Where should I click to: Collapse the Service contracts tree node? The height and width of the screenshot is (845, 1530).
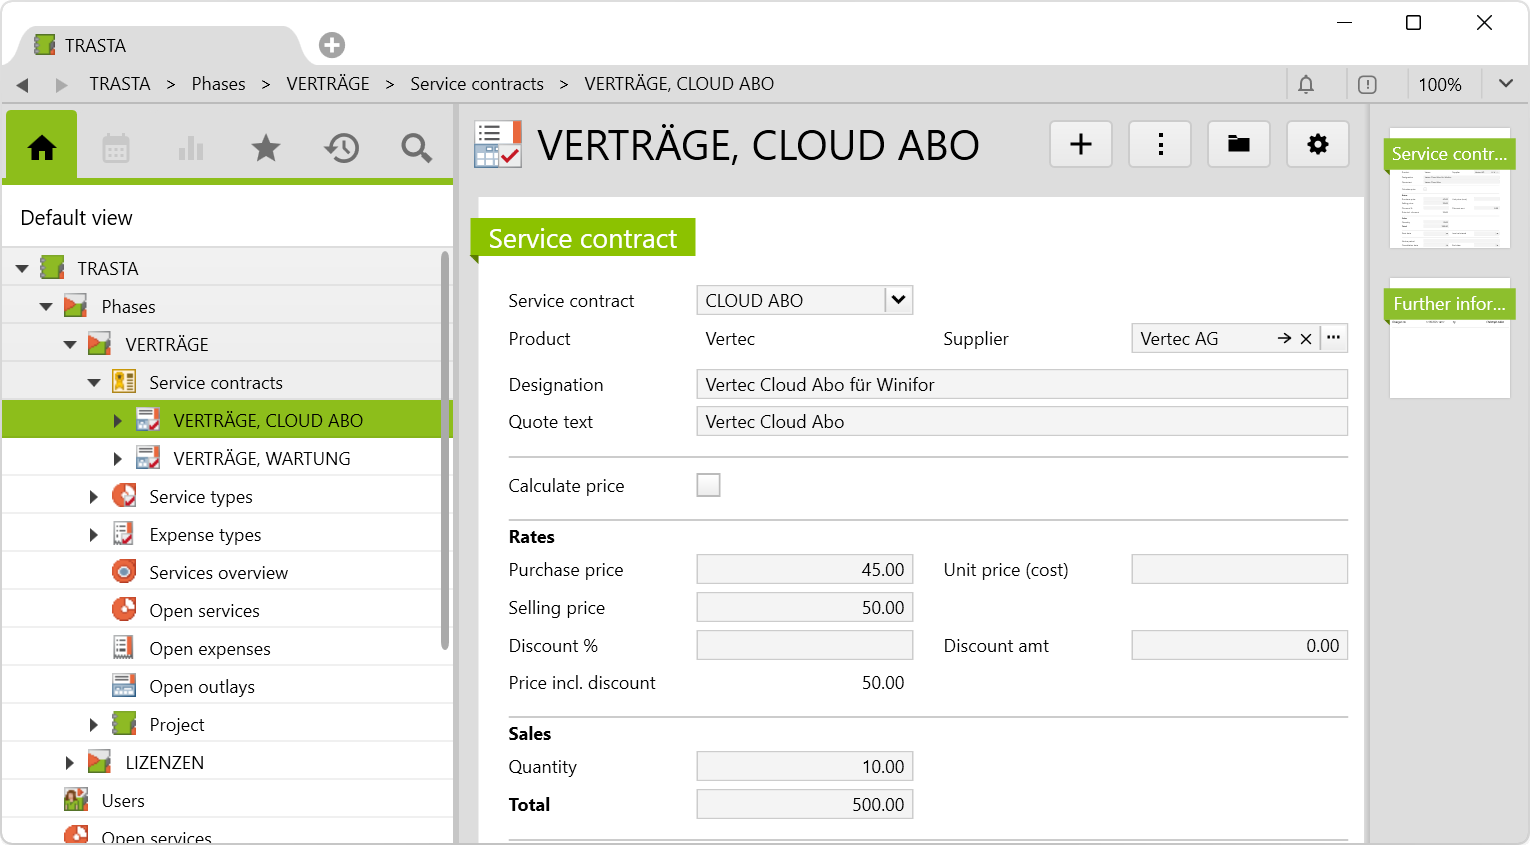(x=94, y=383)
